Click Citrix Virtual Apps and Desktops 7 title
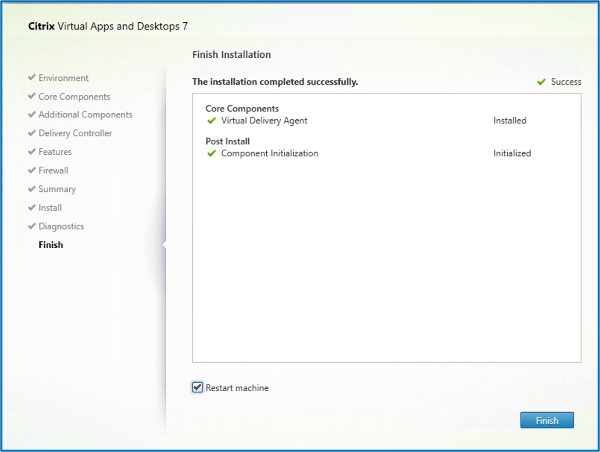 coord(108,26)
